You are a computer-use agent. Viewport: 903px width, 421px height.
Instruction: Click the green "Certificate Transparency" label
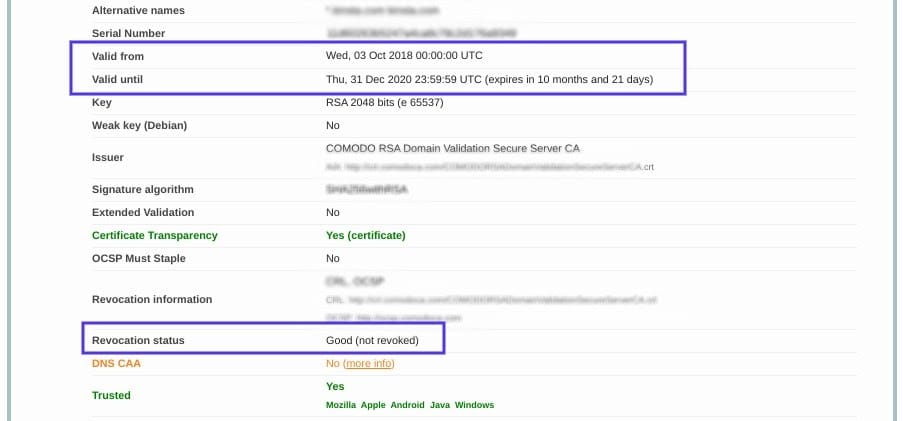[154, 235]
